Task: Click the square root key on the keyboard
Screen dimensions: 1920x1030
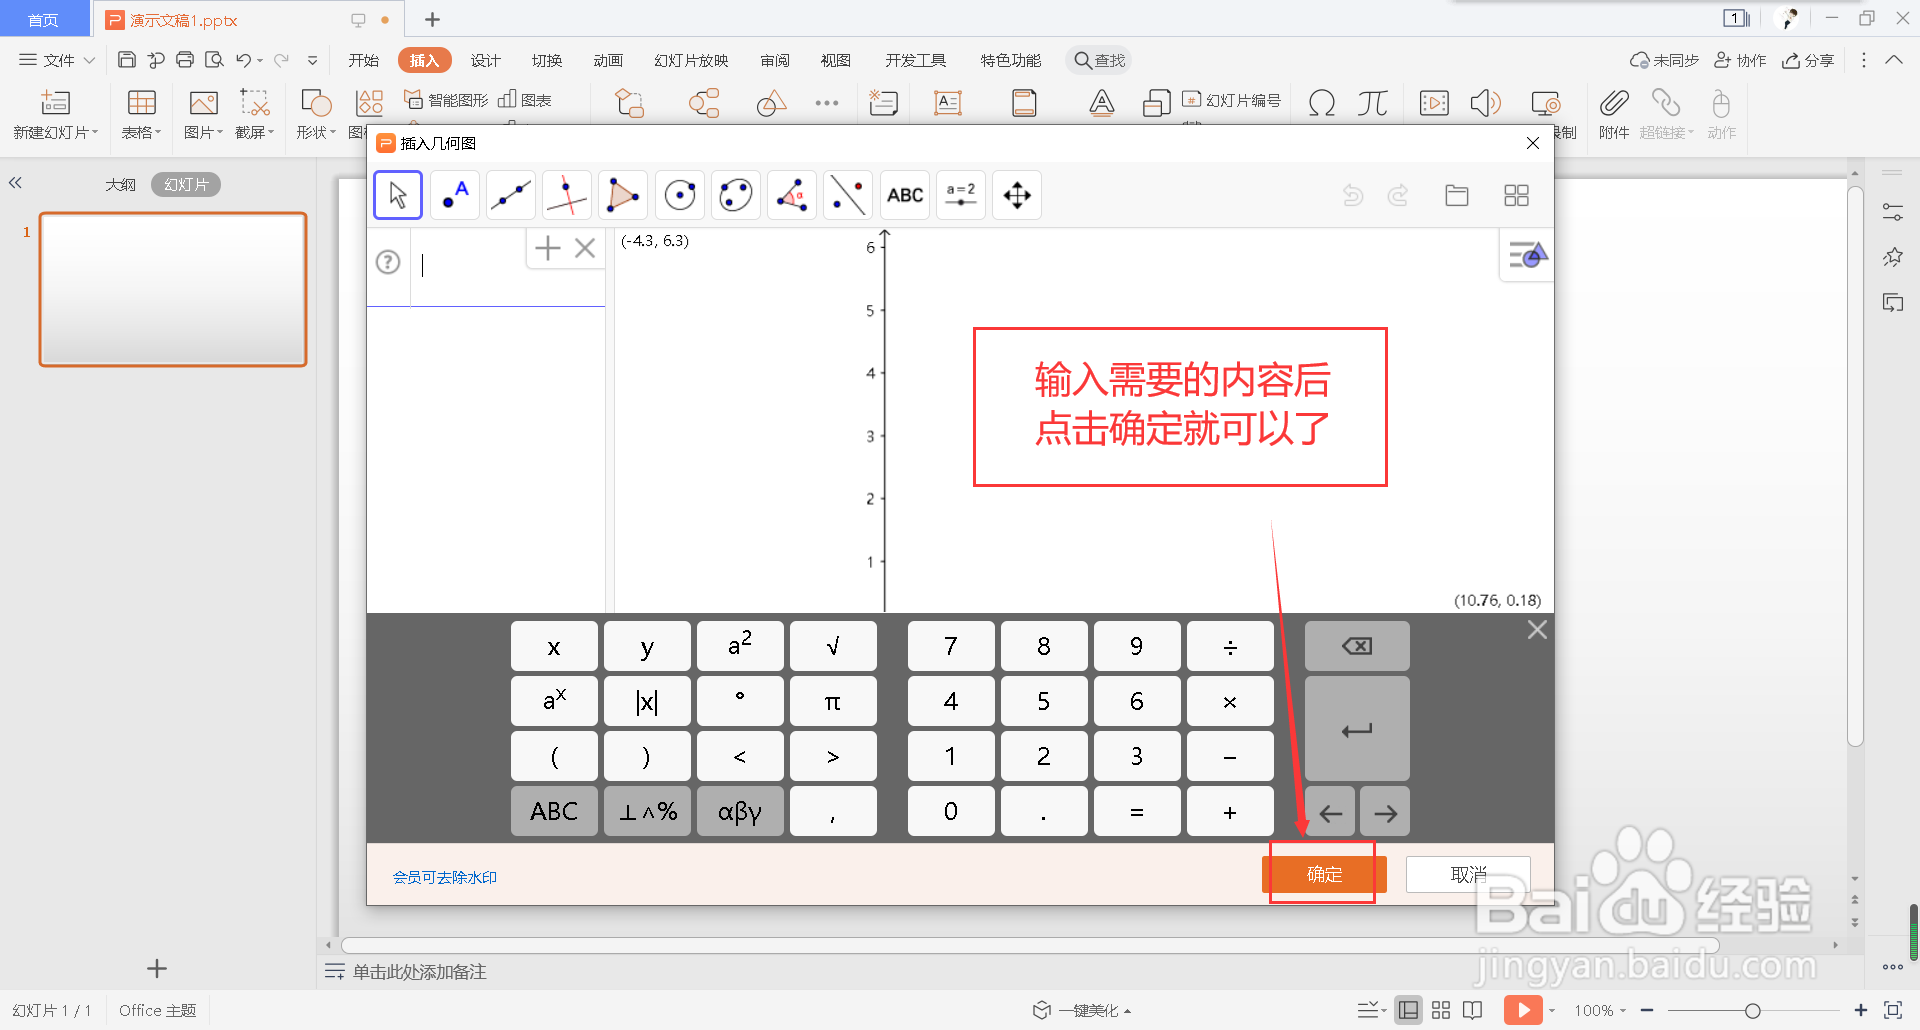Action: (833, 646)
